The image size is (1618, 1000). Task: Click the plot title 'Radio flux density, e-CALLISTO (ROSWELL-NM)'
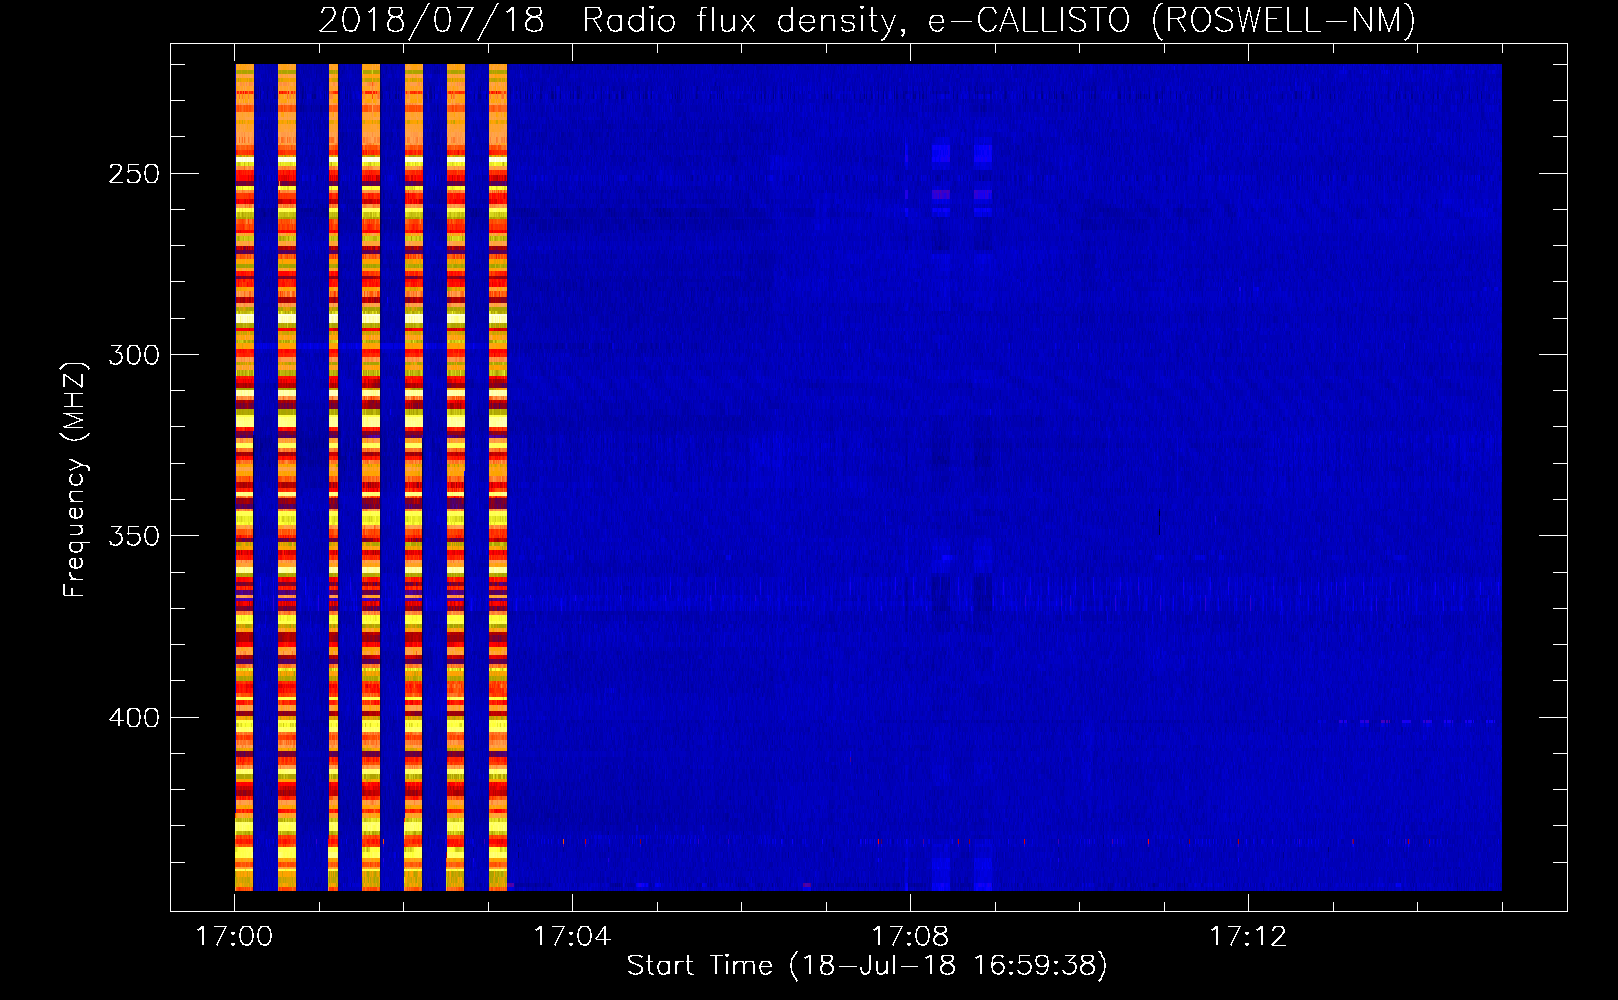point(999,20)
